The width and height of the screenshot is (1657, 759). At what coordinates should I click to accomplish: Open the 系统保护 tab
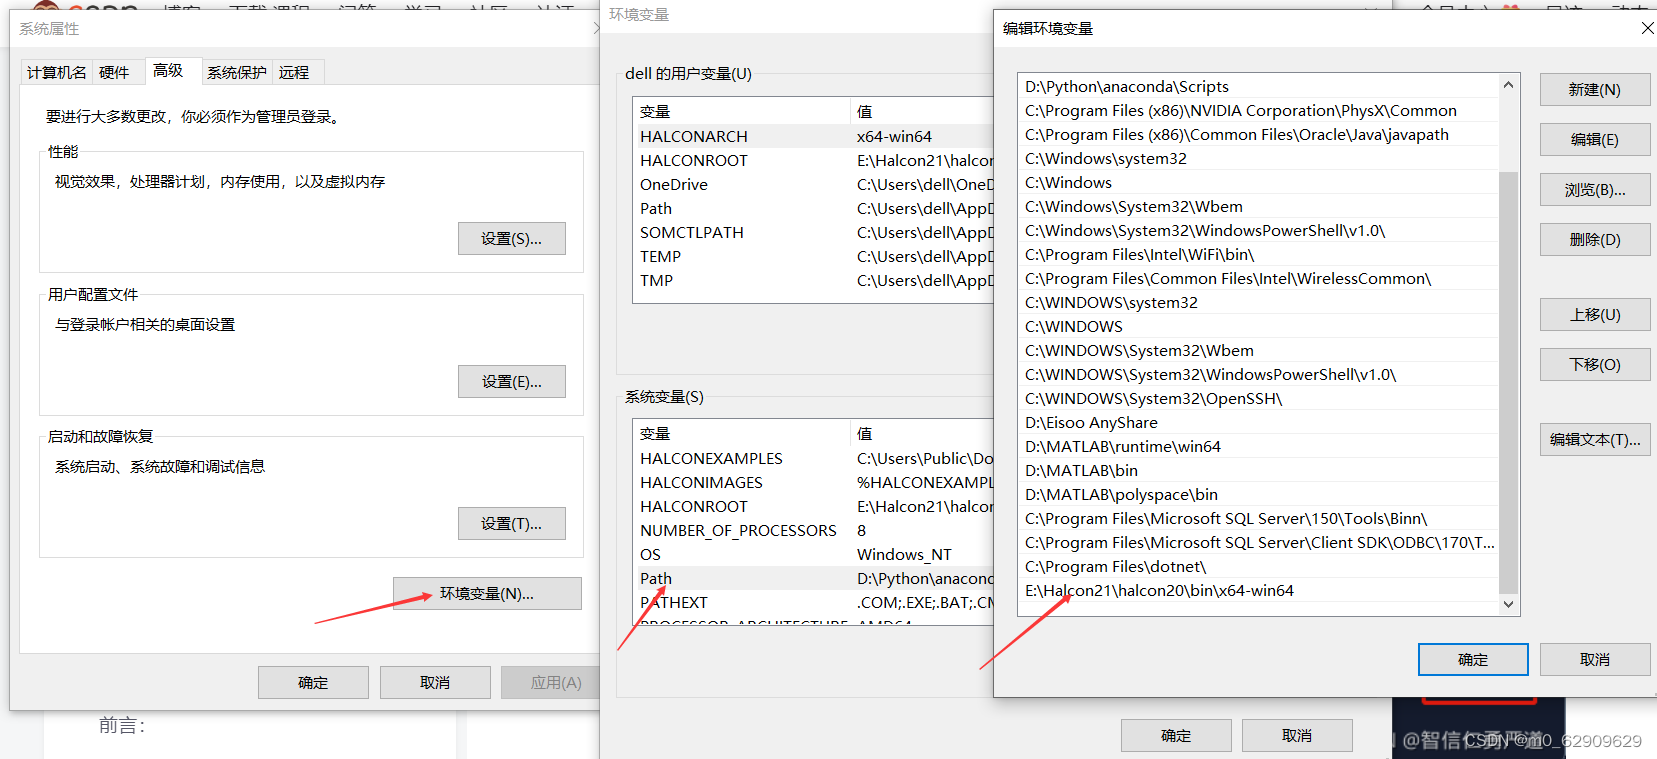tap(237, 72)
